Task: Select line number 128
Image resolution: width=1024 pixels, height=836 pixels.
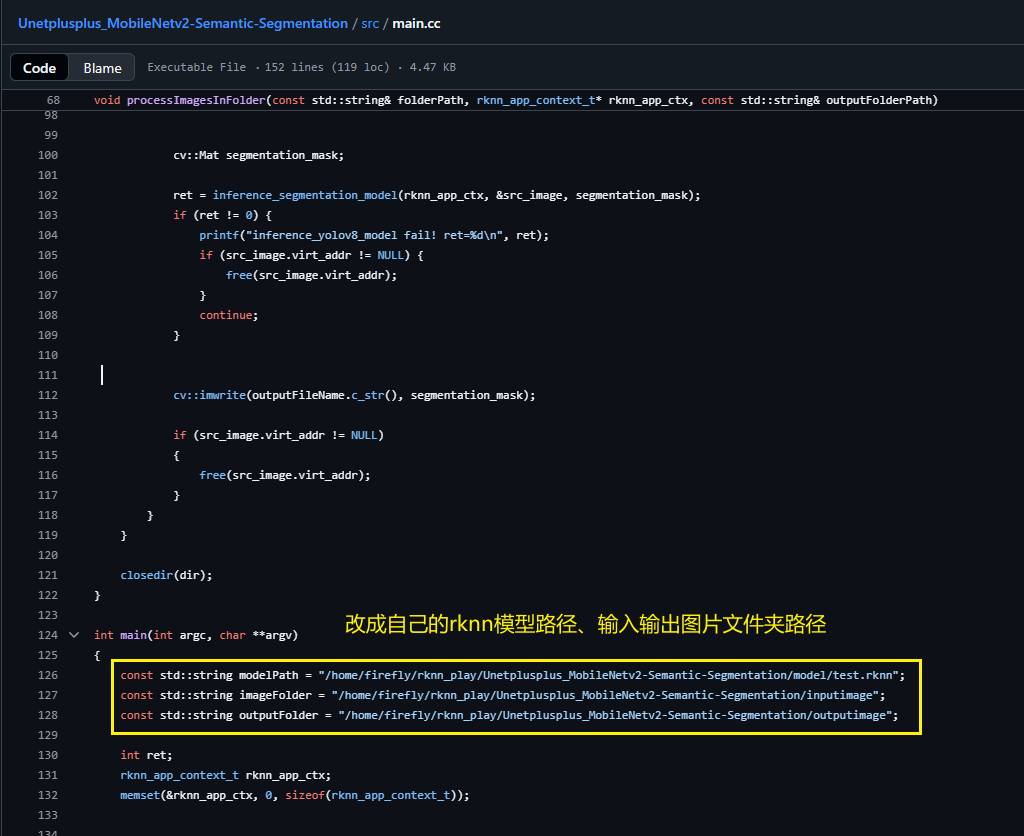Action: [48, 715]
